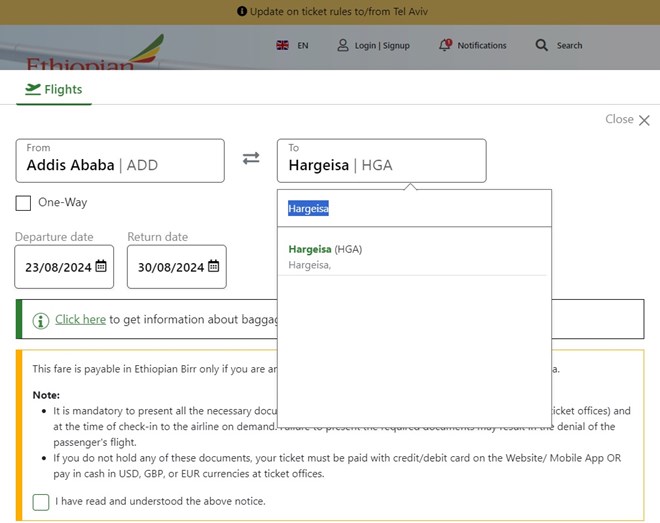The height and width of the screenshot is (523, 660).
Task: Click the notifications bell icon
Action: [x=446, y=45]
